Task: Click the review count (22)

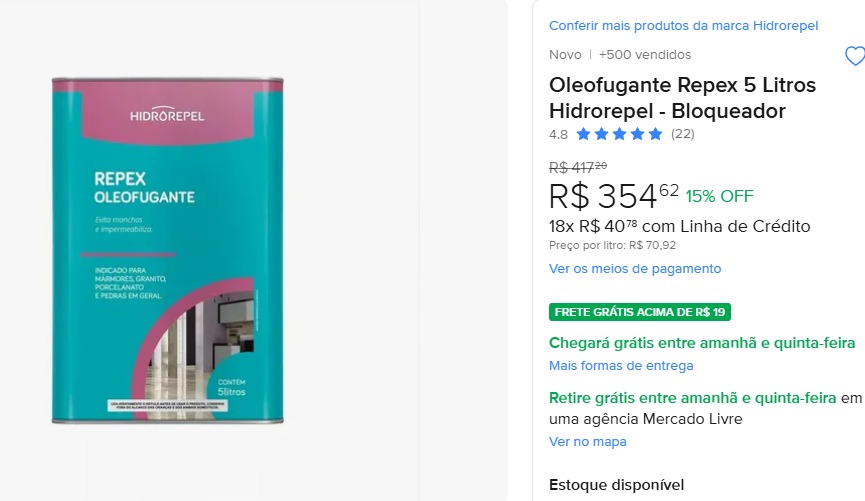Action: (683, 134)
